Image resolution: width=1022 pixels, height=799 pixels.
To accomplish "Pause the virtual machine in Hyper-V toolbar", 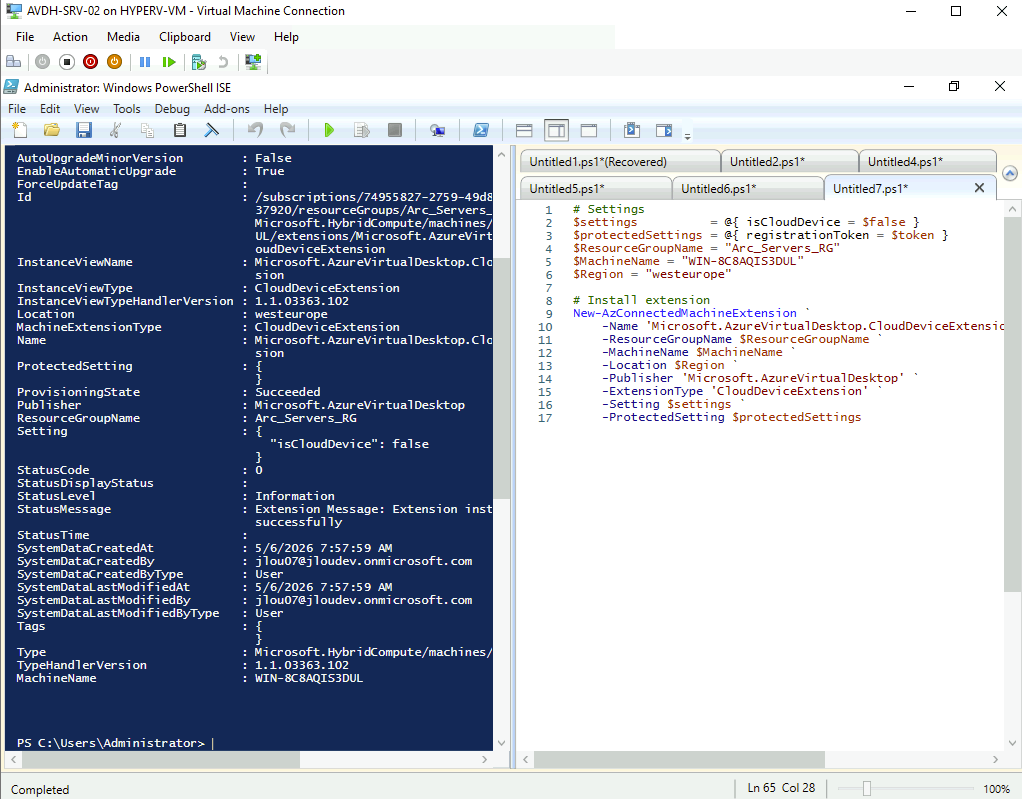I will (145, 62).
